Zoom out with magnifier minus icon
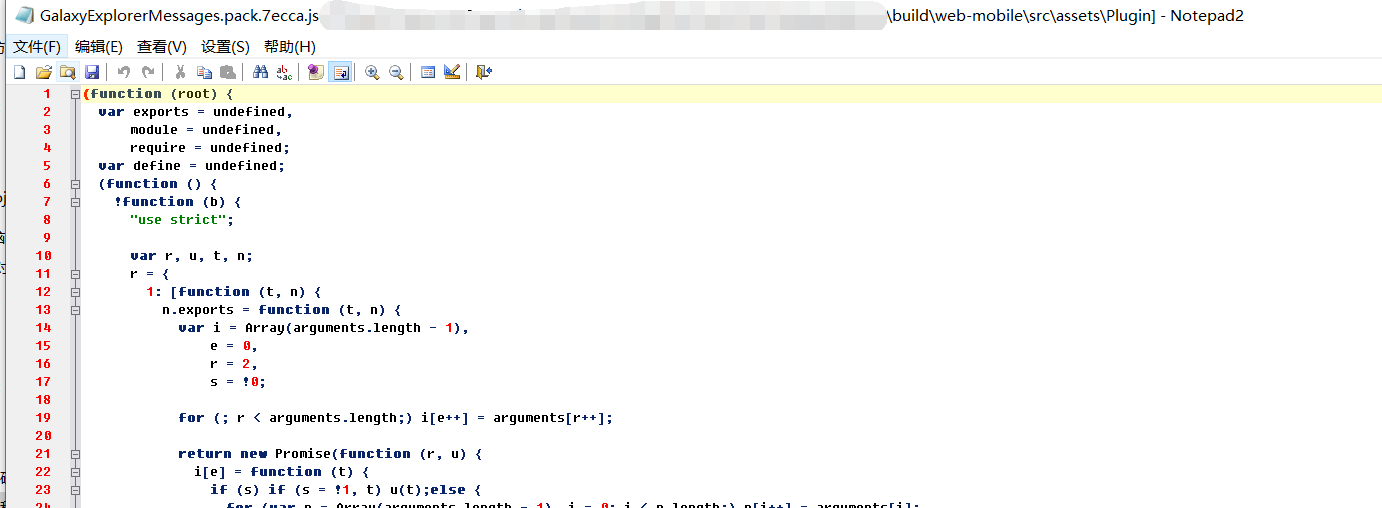 click(x=396, y=72)
